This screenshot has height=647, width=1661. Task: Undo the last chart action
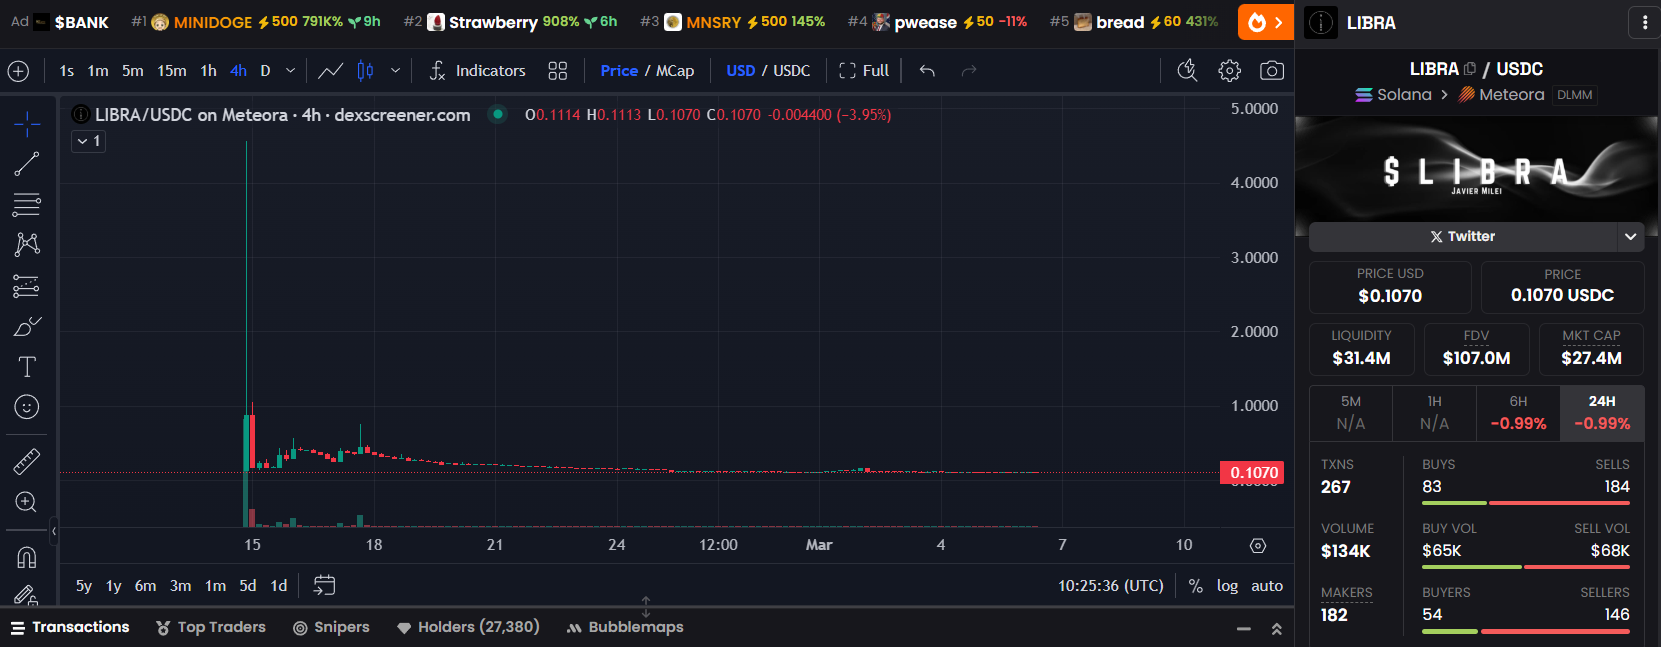(x=927, y=71)
